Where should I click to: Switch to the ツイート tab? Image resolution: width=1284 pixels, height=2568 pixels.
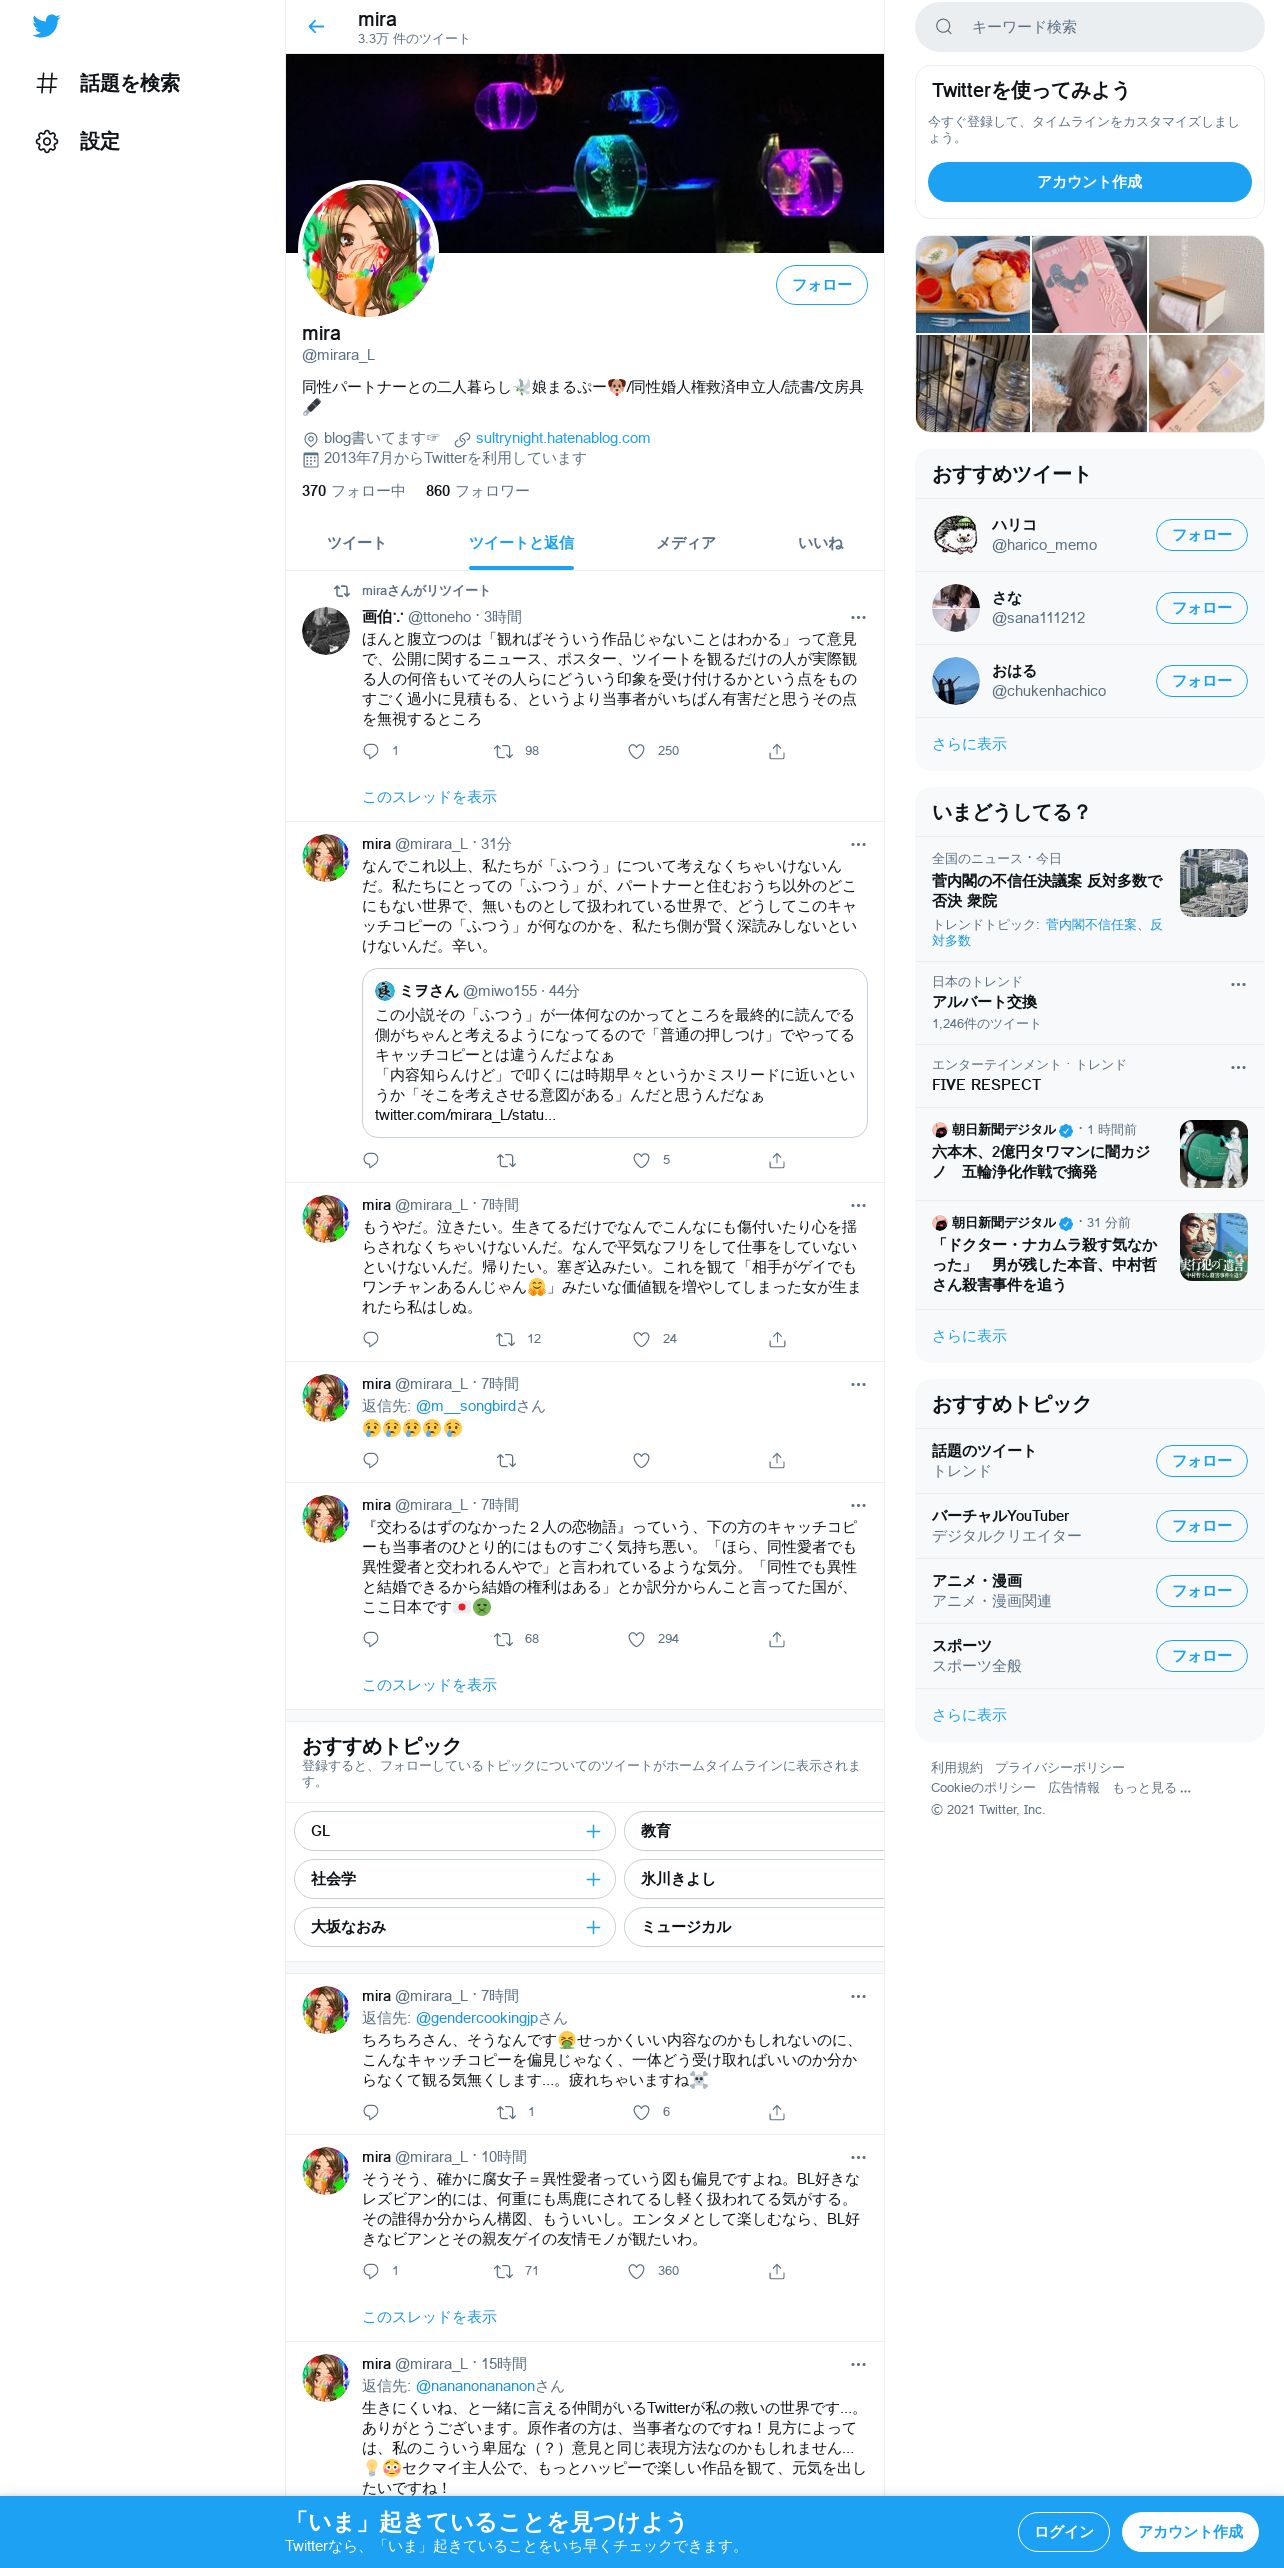coord(357,543)
